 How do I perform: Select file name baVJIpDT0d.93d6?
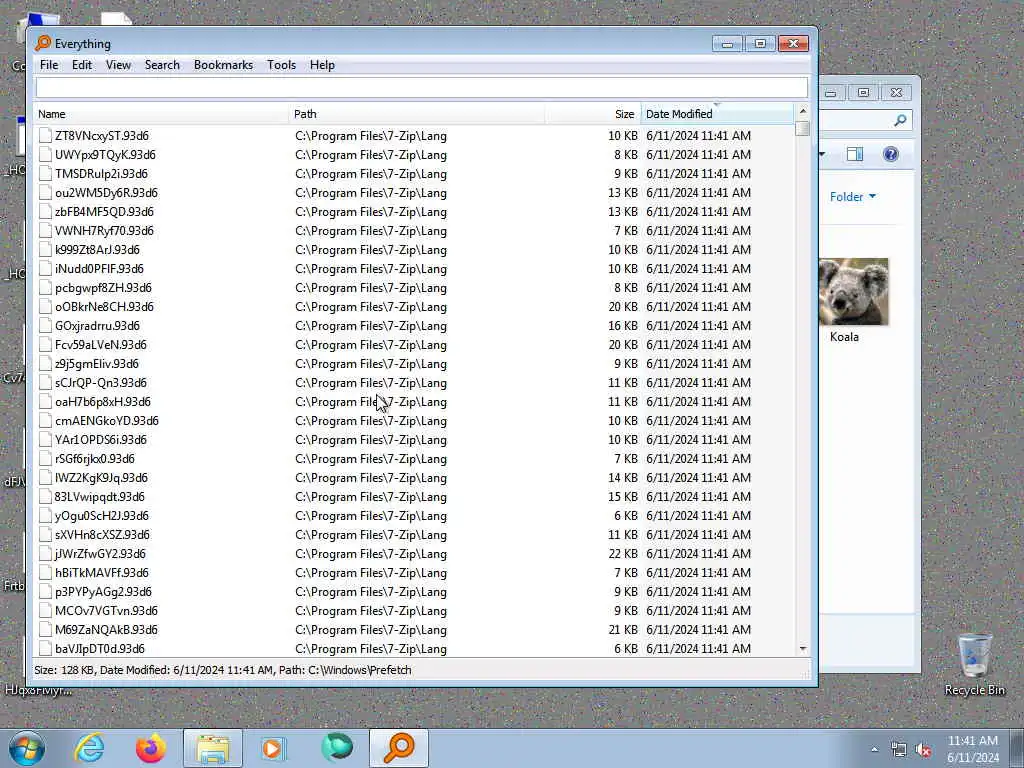(x=99, y=648)
